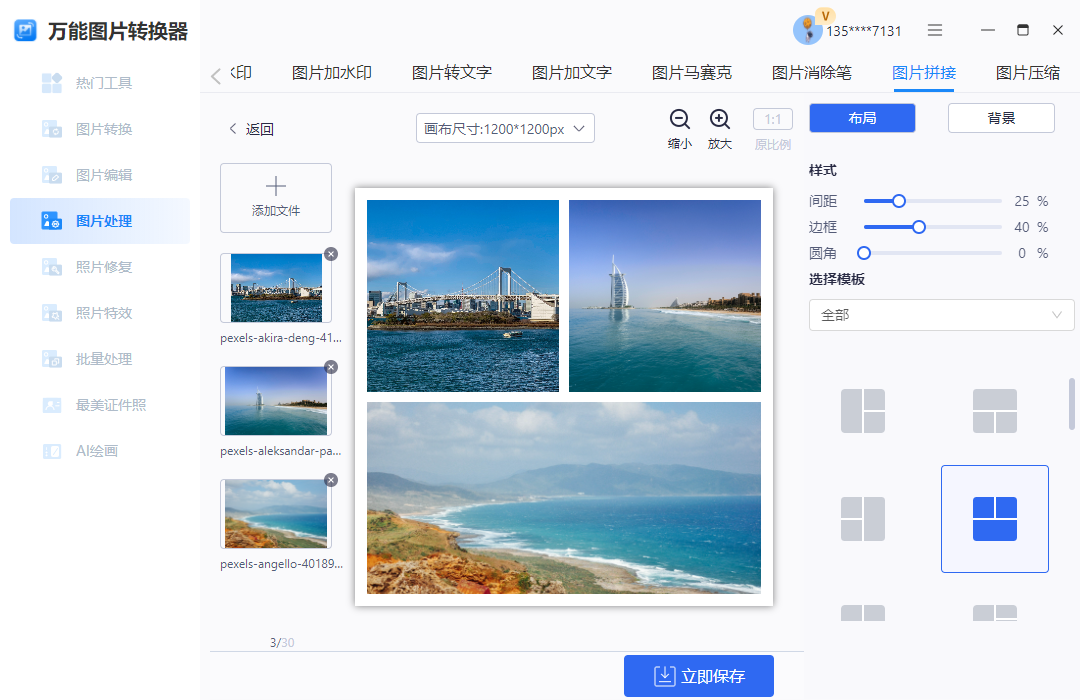This screenshot has height=700, width=1080.
Task: Open the 图片马赛克 tab
Action: 691,72
